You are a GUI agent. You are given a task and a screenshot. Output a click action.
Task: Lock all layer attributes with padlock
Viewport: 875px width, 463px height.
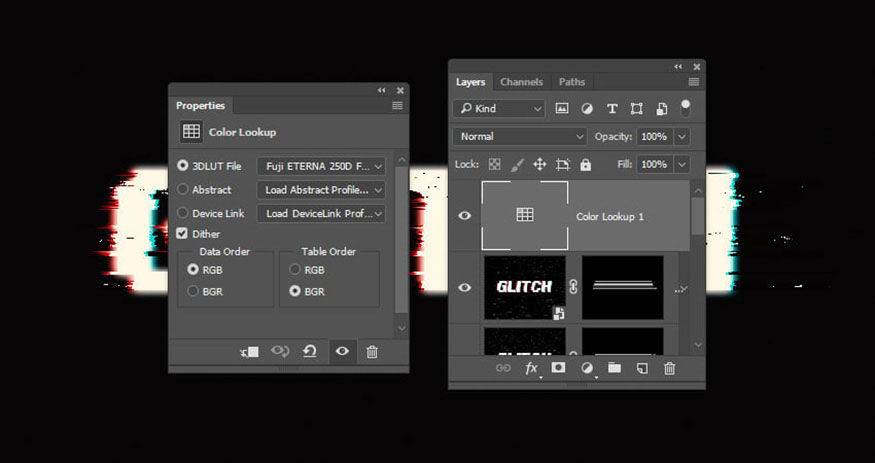point(585,165)
